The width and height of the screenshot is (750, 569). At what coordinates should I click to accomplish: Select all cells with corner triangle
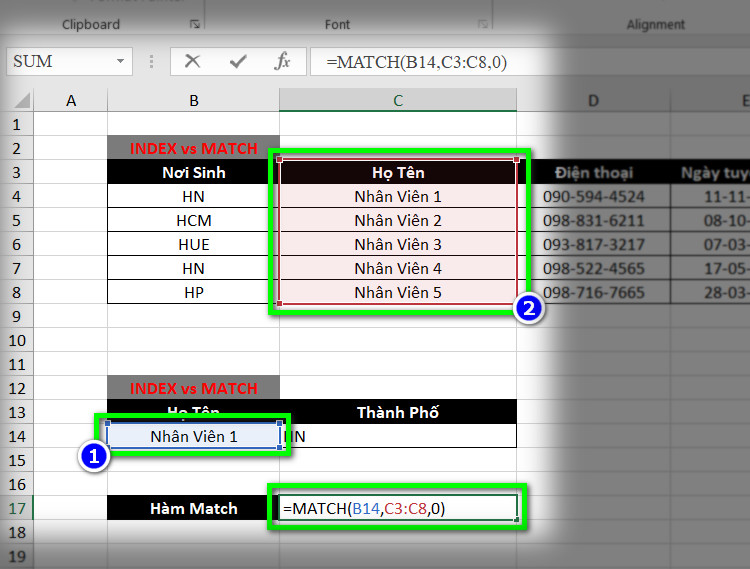22,100
